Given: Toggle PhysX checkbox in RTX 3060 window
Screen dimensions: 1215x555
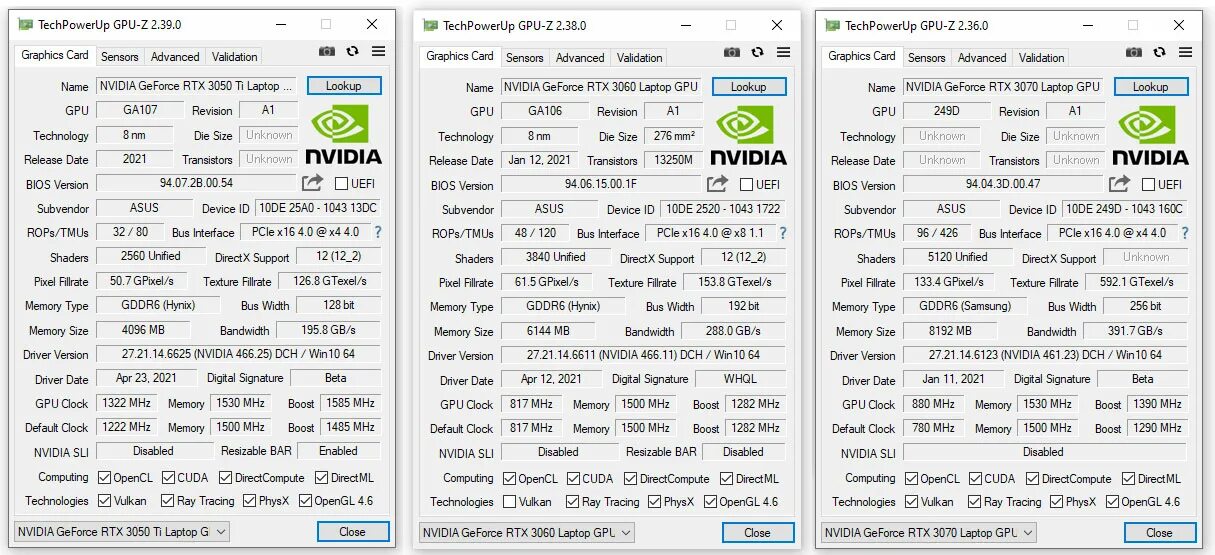Looking at the screenshot, I should coord(653,502).
